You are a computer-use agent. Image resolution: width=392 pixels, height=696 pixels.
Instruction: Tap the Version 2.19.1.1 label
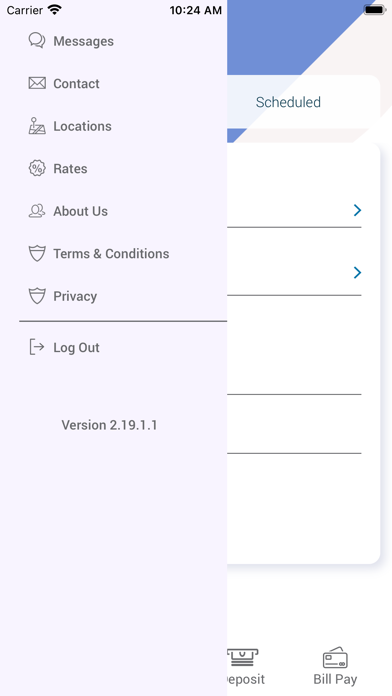[109, 425]
